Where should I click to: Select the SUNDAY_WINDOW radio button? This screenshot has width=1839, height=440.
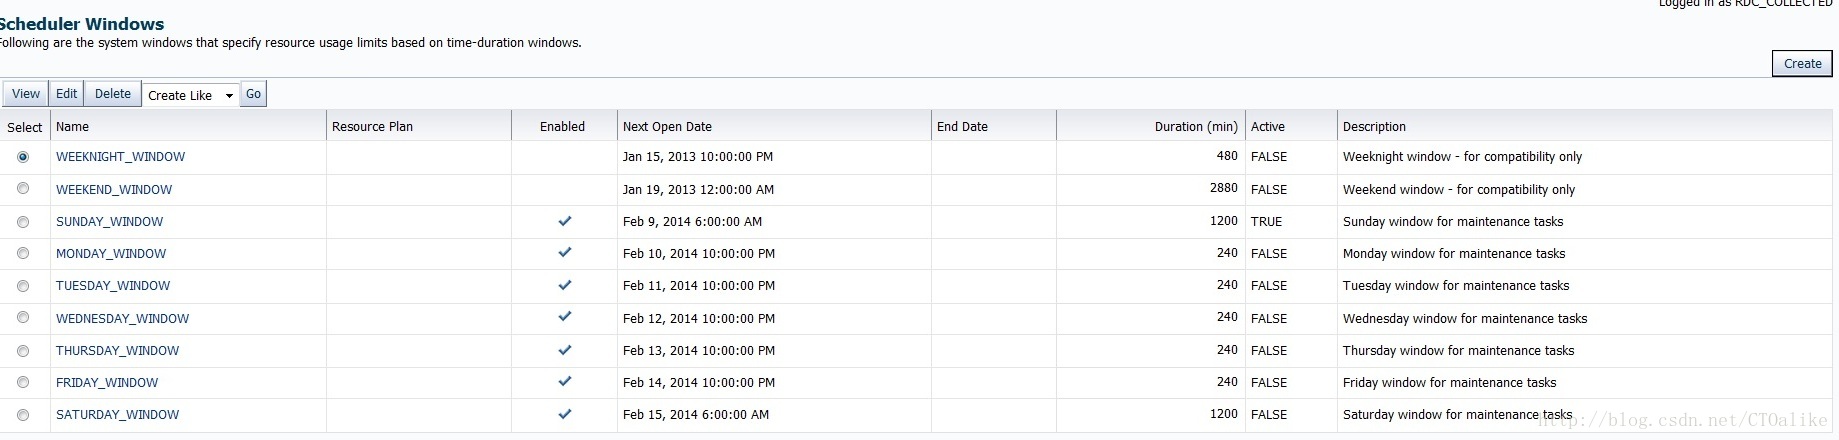(x=23, y=222)
